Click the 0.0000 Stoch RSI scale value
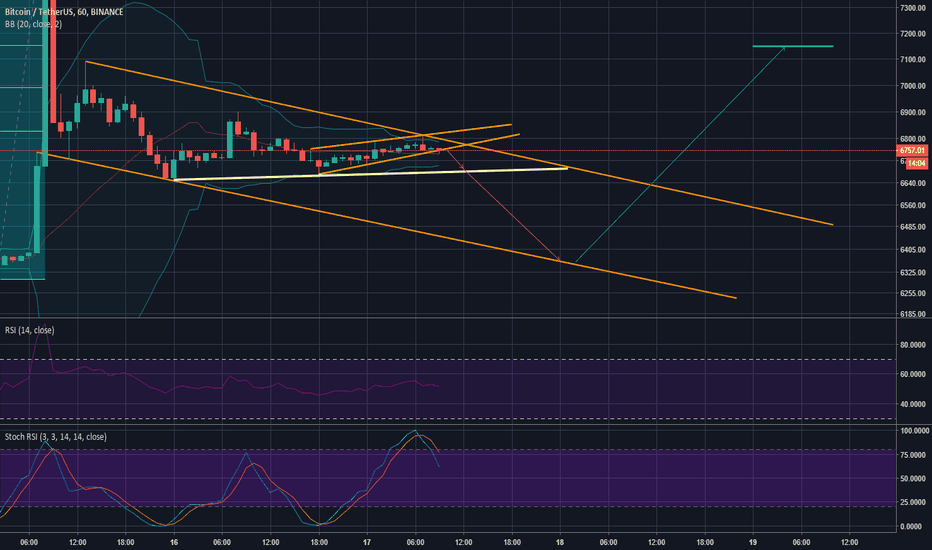The height and width of the screenshot is (550, 932). [x=912, y=526]
